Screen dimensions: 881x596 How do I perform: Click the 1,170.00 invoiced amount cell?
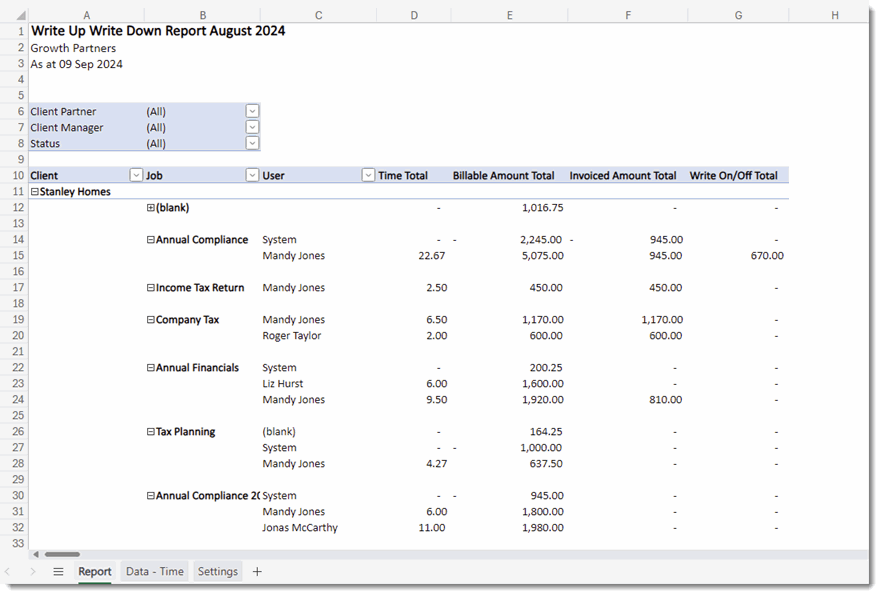click(662, 320)
